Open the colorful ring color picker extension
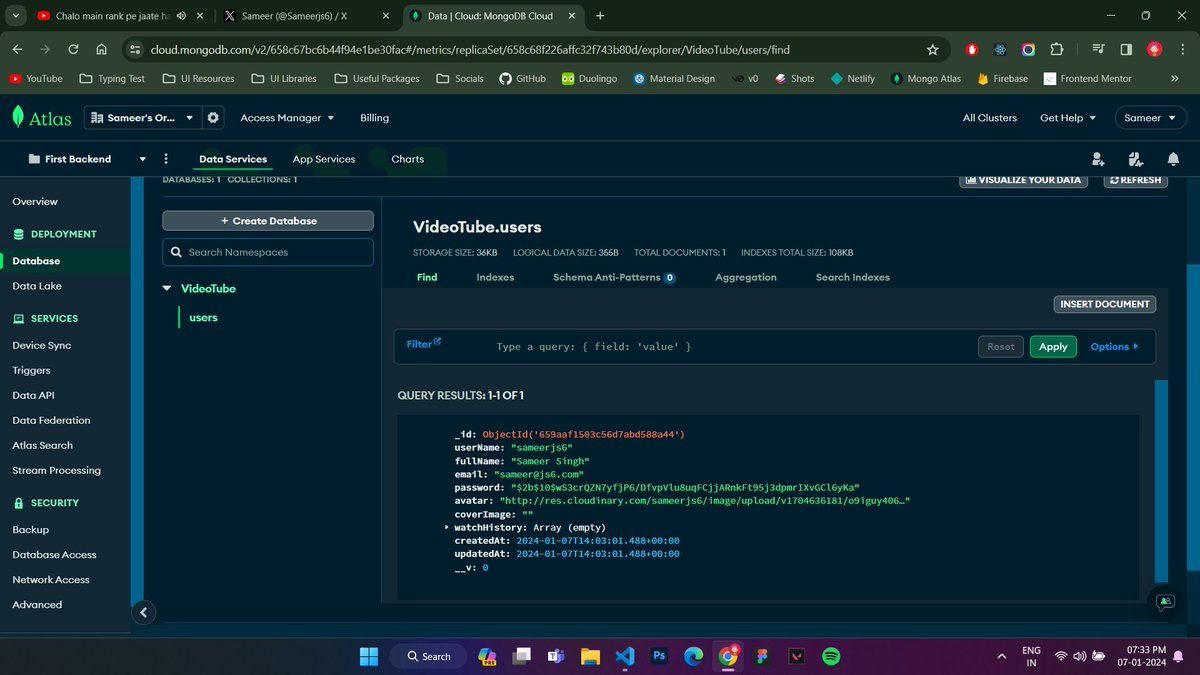The height and width of the screenshot is (675, 1200). pyautogui.click(x=1028, y=50)
